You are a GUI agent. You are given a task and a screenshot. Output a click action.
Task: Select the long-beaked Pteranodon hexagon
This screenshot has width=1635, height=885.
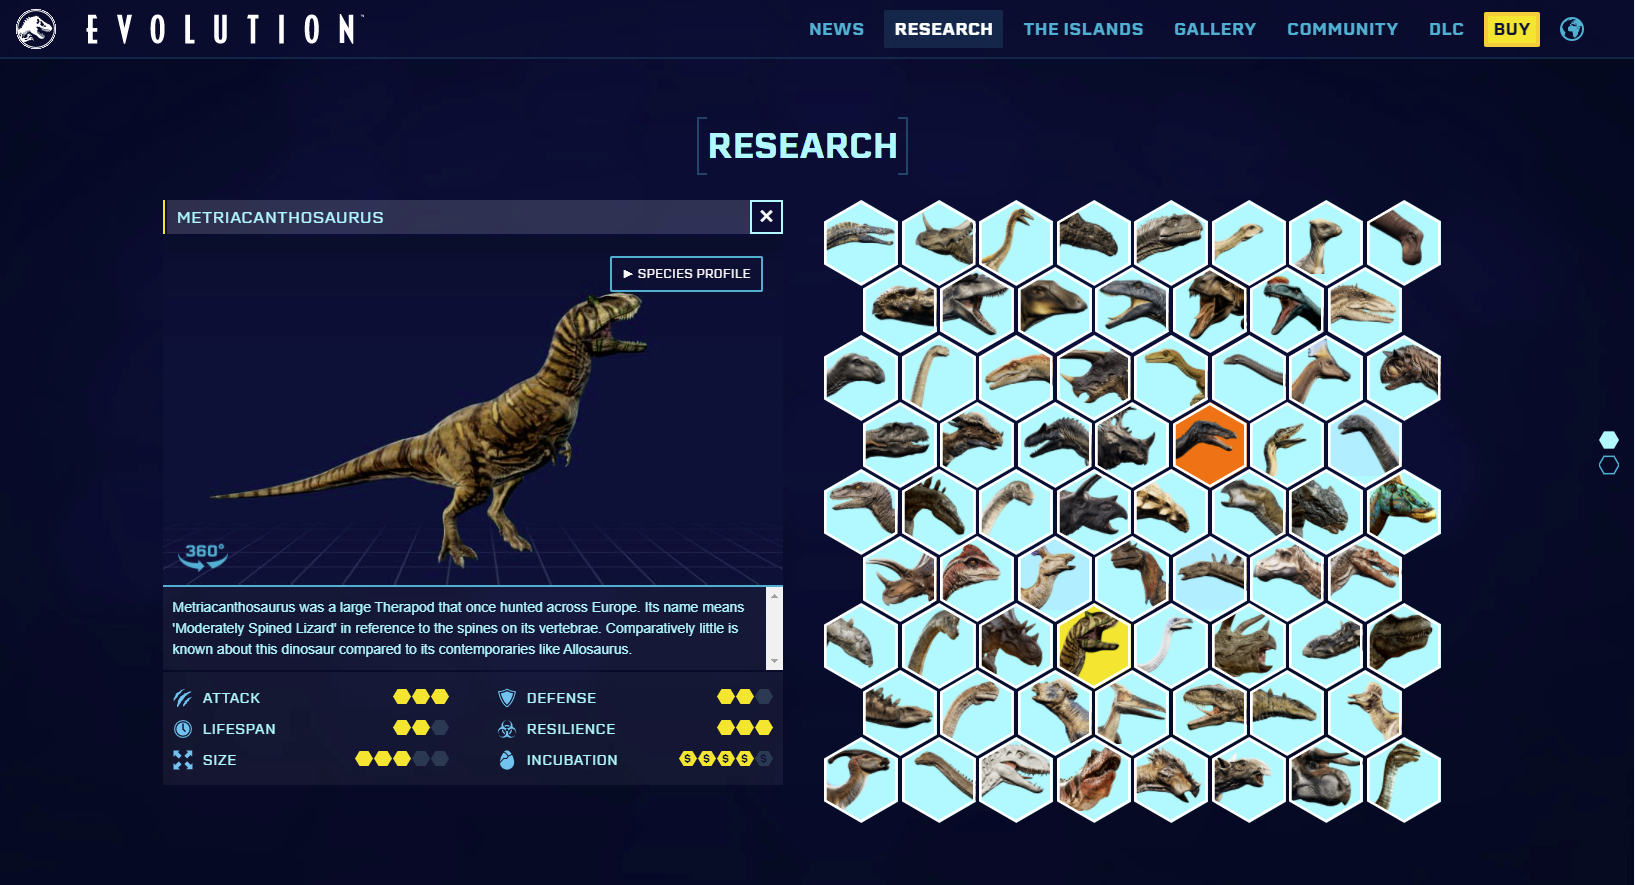coord(1131,712)
